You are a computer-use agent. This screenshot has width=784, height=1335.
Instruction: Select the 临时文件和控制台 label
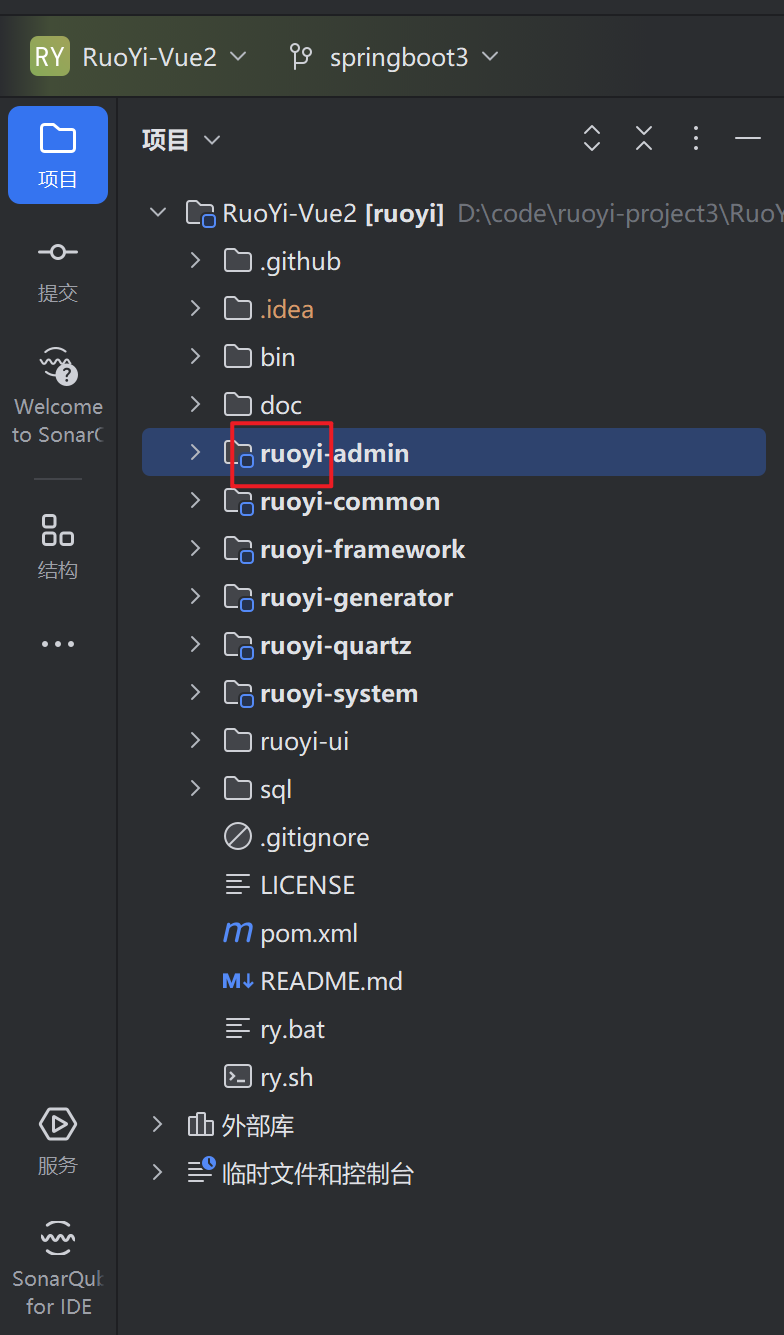318,1173
